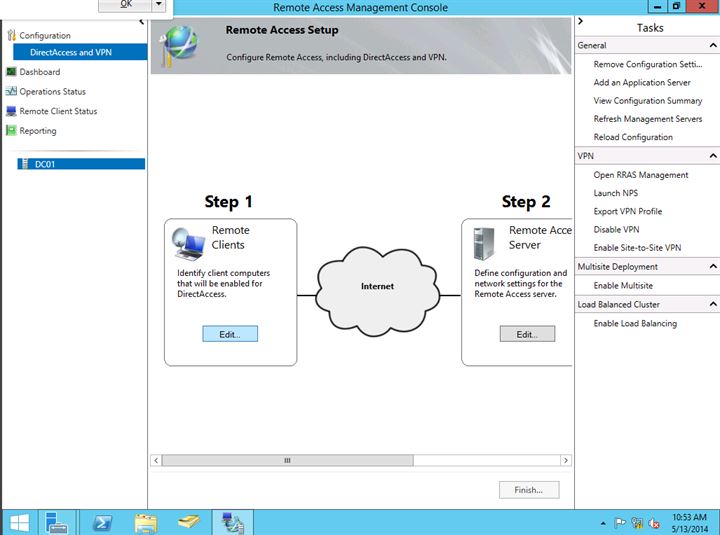This screenshot has height=535, width=720.
Task: Open Operations Status page
Action: coord(52,91)
